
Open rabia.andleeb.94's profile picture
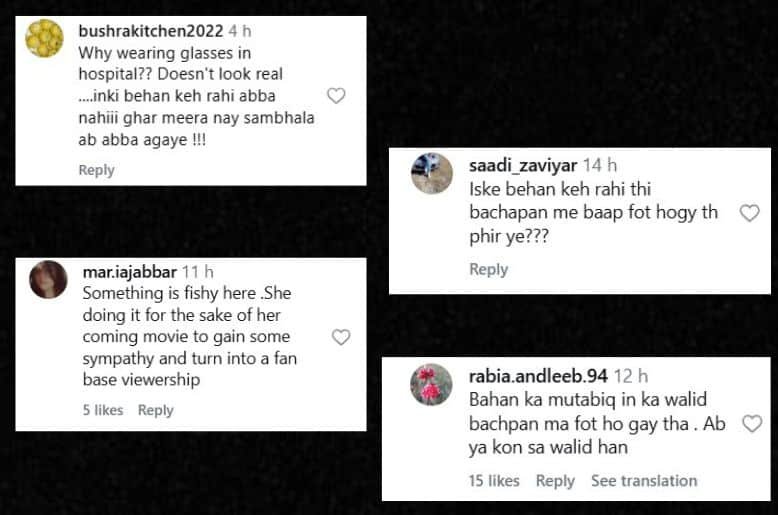[x=431, y=385]
